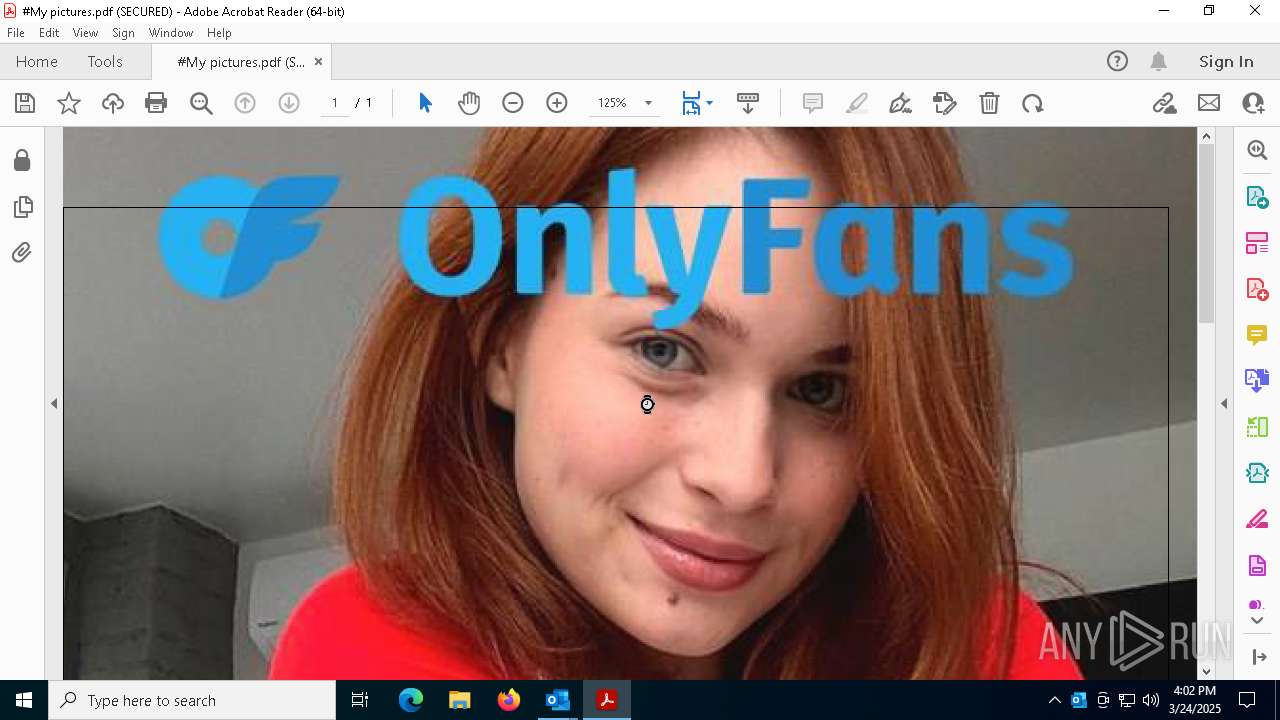Open Task View on the taskbar
1280x720 pixels.
click(x=360, y=700)
